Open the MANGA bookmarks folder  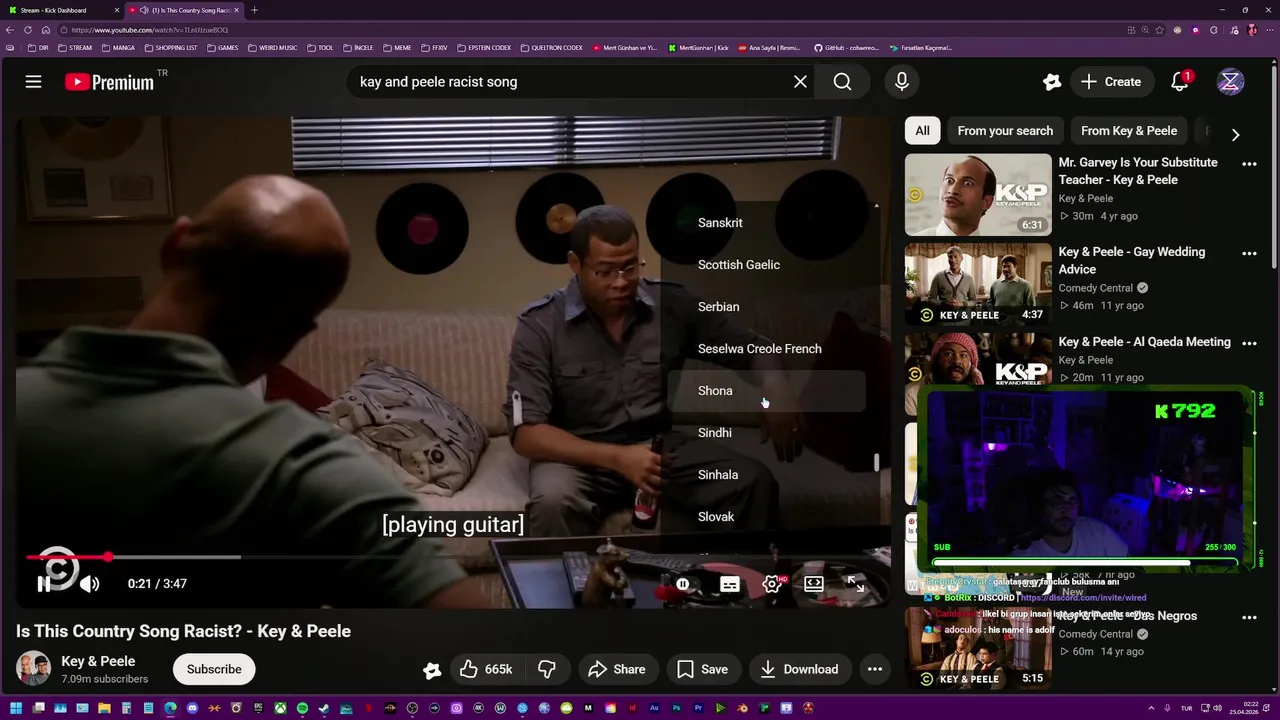click(118, 48)
